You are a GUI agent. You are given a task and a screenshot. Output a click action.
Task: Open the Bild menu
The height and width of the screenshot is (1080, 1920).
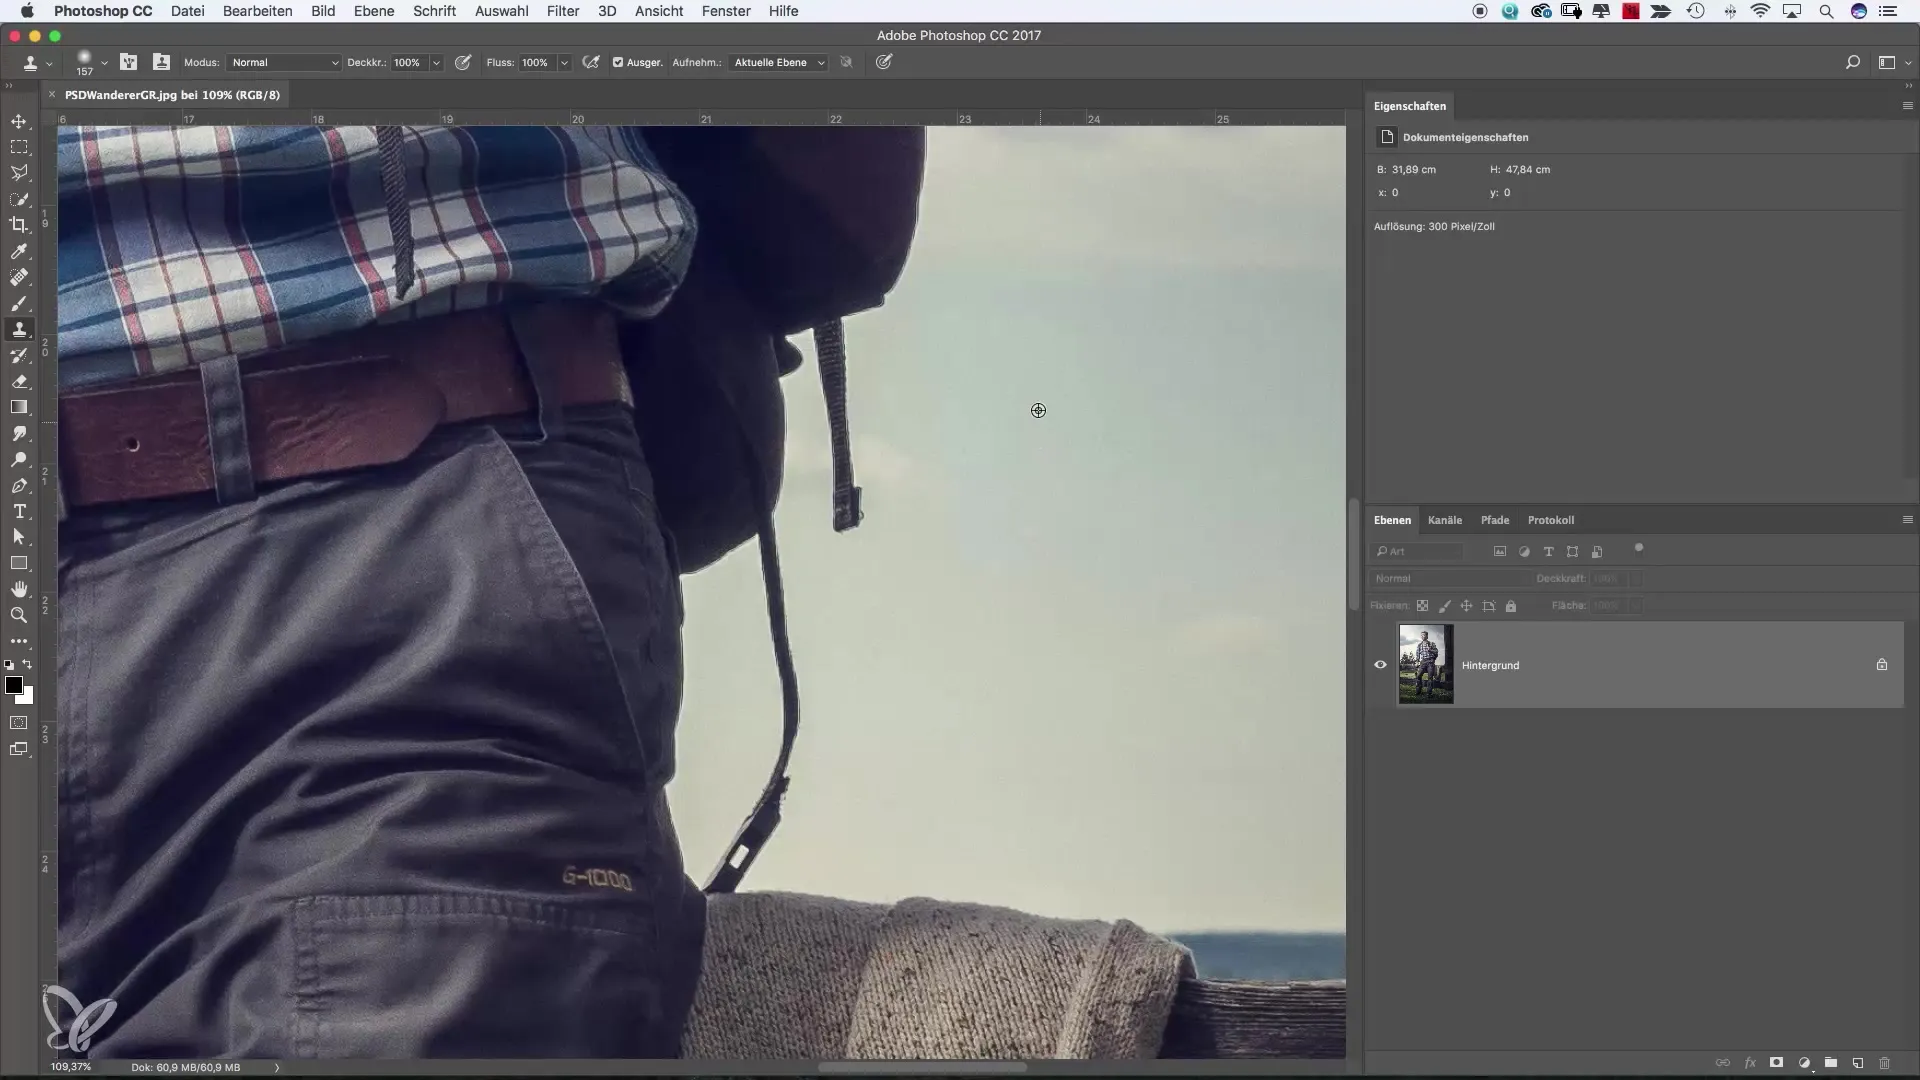[323, 11]
